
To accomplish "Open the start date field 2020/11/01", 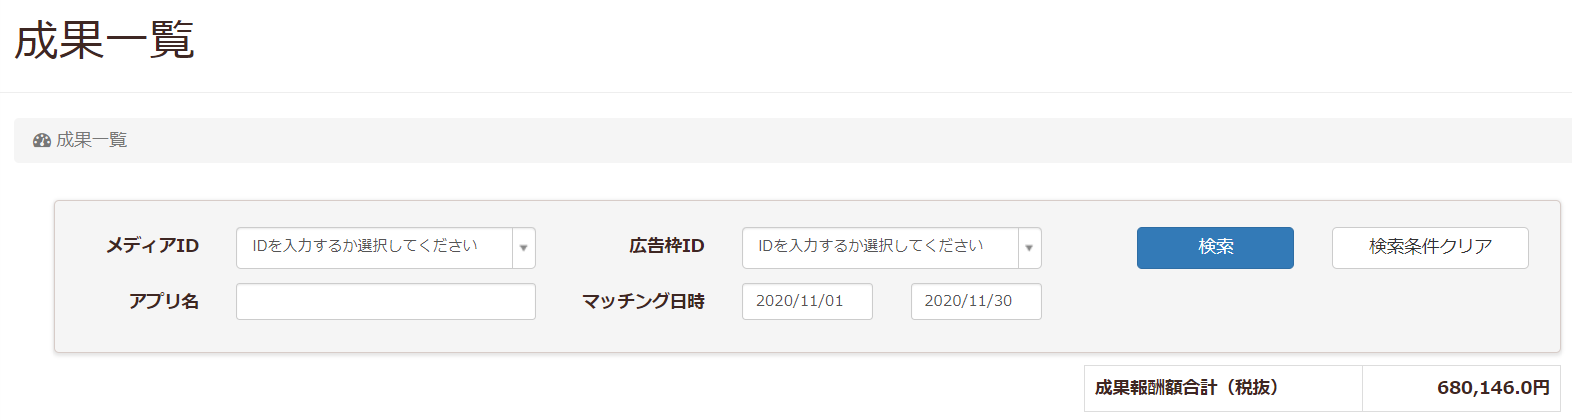I will pyautogui.click(x=806, y=302).
